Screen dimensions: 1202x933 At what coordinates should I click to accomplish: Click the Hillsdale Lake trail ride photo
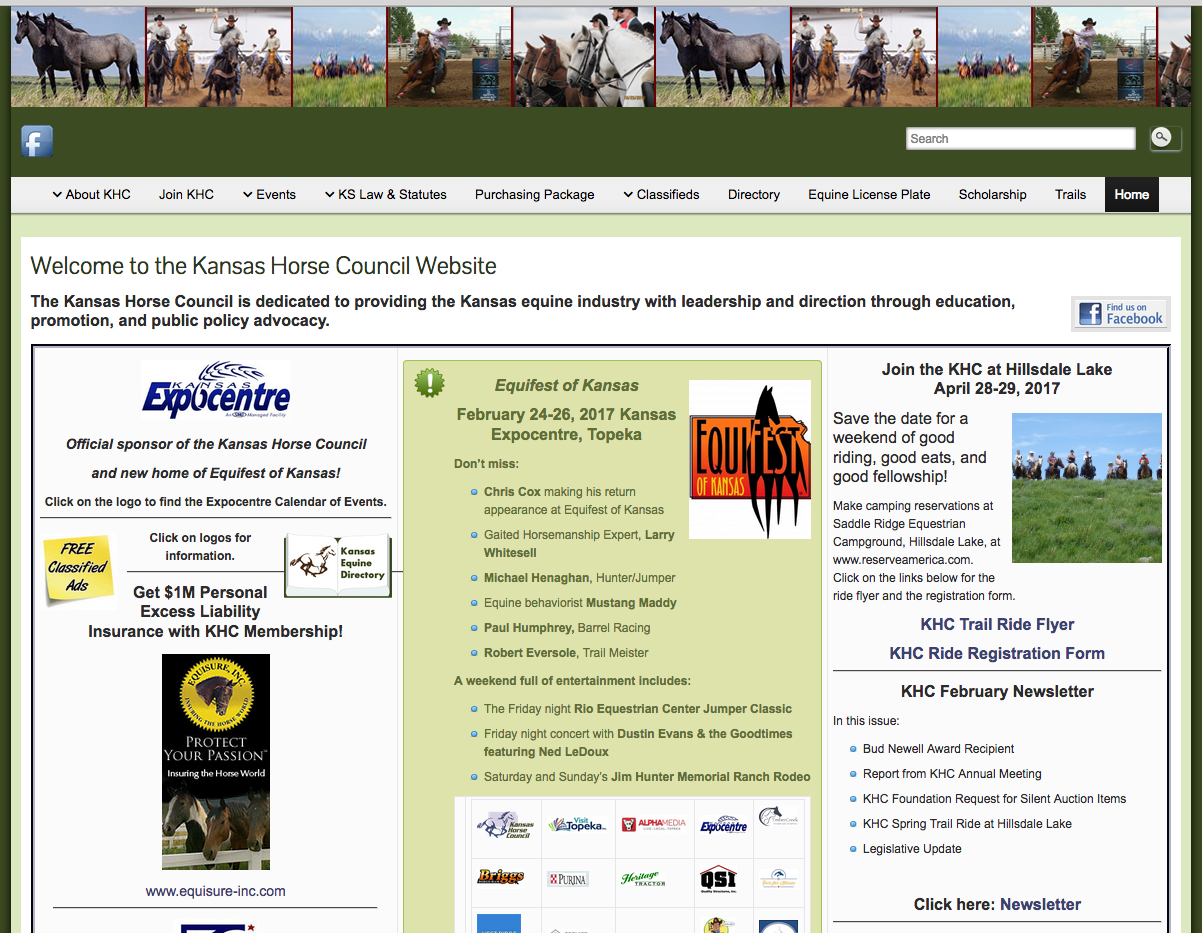coord(1087,488)
